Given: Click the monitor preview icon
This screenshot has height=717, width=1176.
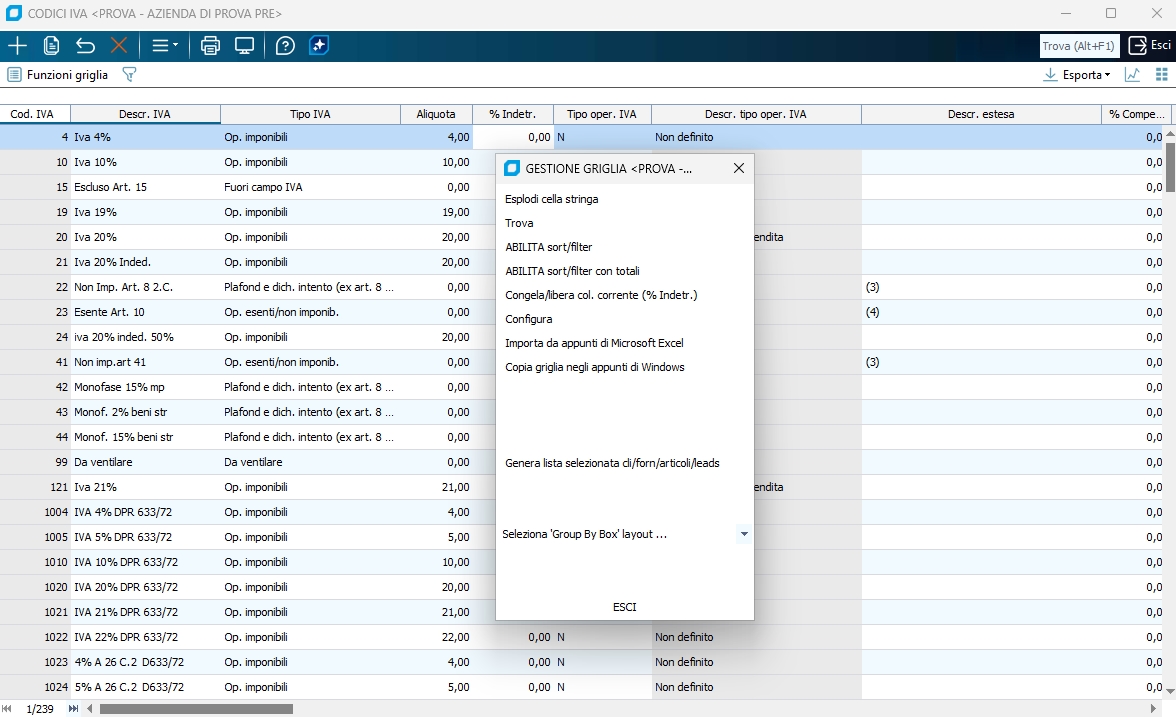Looking at the screenshot, I should tap(244, 46).
